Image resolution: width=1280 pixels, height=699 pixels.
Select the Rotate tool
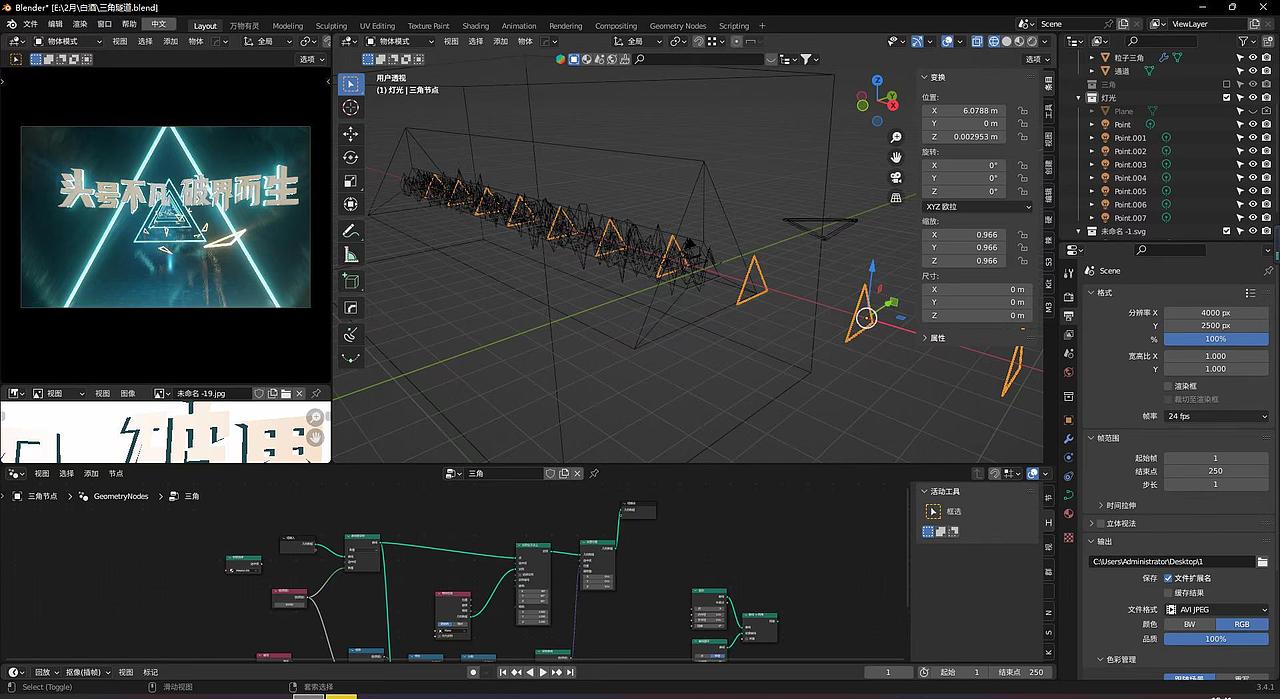(351, 158)
